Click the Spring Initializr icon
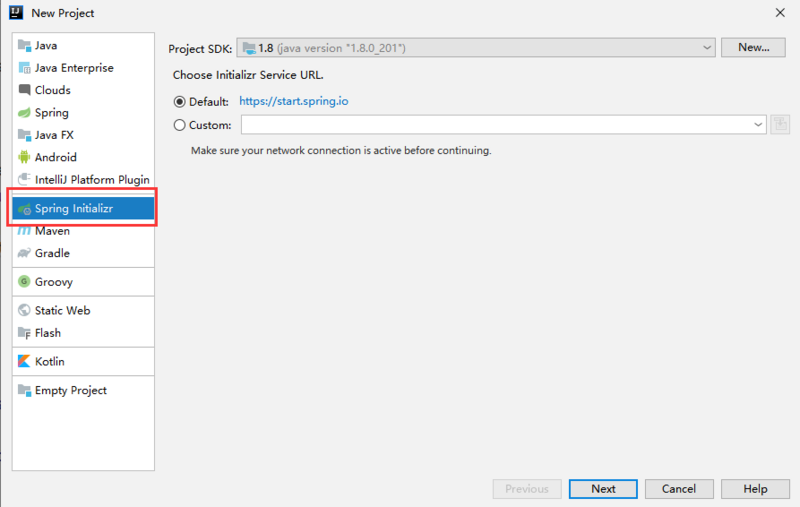Image resolution: width=800 pixels, height=507 pixels. (x=24, y=209)
